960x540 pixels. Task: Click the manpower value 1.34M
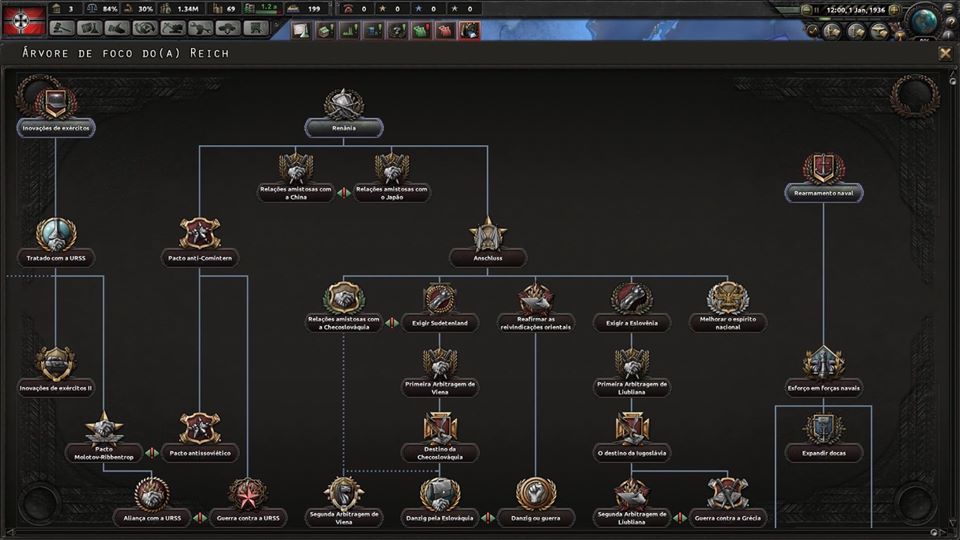coord(181,9)
